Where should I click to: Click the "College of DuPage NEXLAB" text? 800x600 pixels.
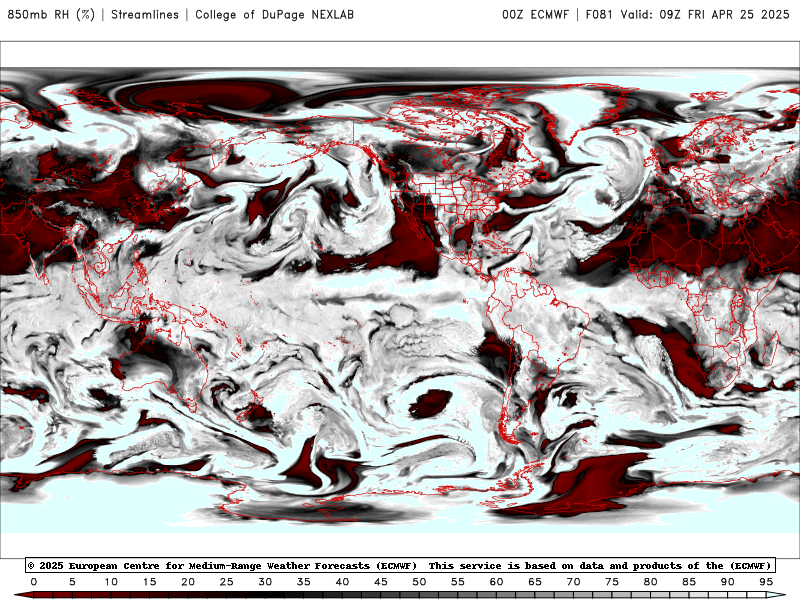pos(274,15)
